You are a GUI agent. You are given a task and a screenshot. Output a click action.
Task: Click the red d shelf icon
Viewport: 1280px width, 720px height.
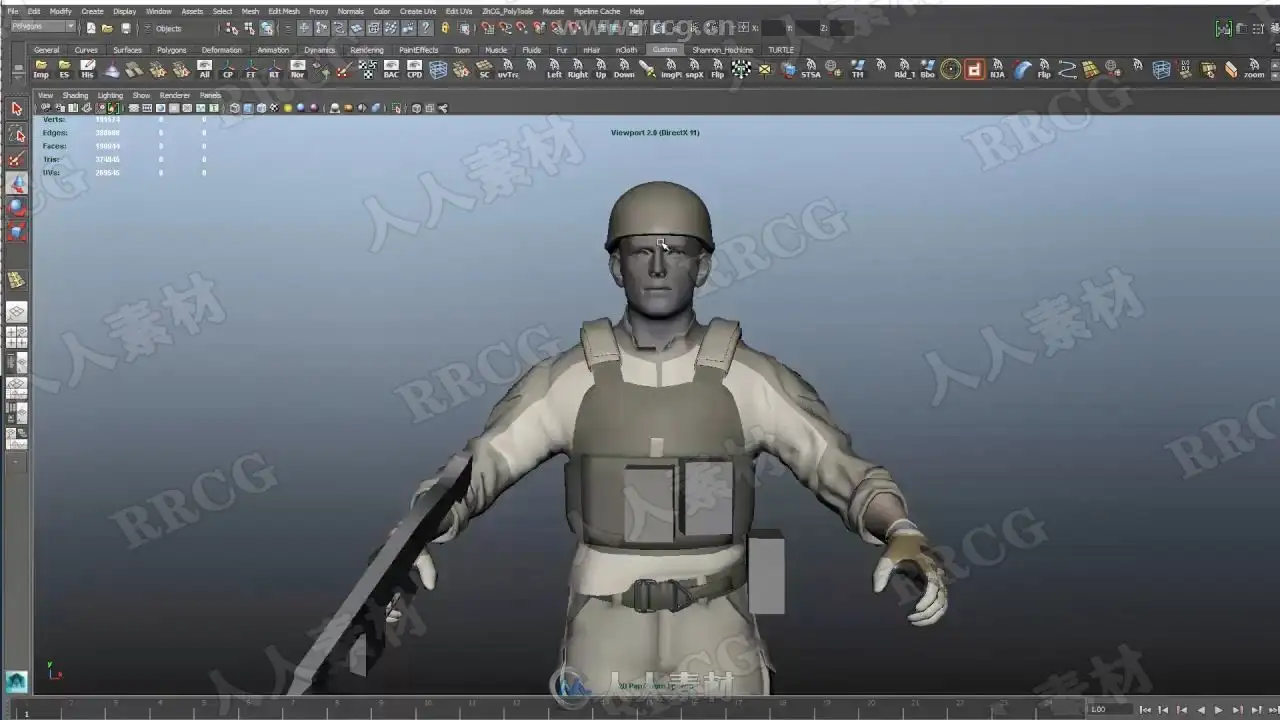pos(974,69)
